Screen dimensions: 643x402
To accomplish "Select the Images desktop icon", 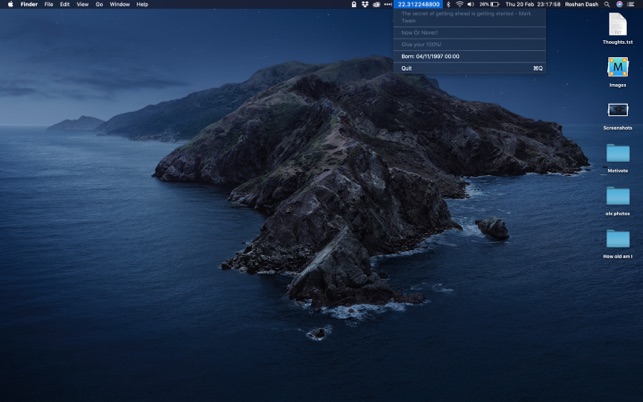I will [617, 68].
